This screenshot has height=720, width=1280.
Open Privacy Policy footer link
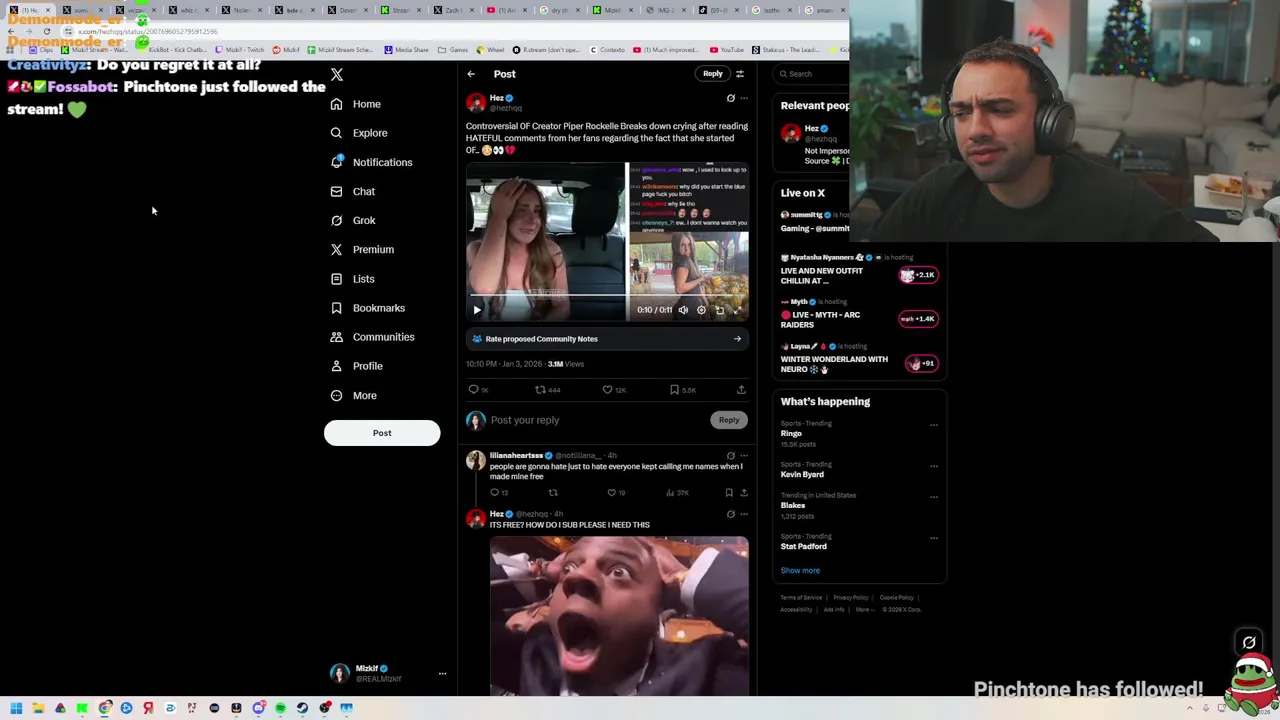[x=851, y=598]
